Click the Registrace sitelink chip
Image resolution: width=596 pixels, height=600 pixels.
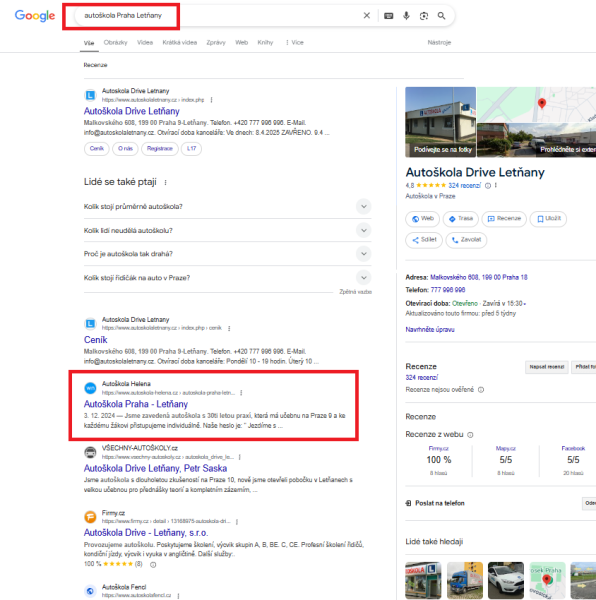(160, 148)
